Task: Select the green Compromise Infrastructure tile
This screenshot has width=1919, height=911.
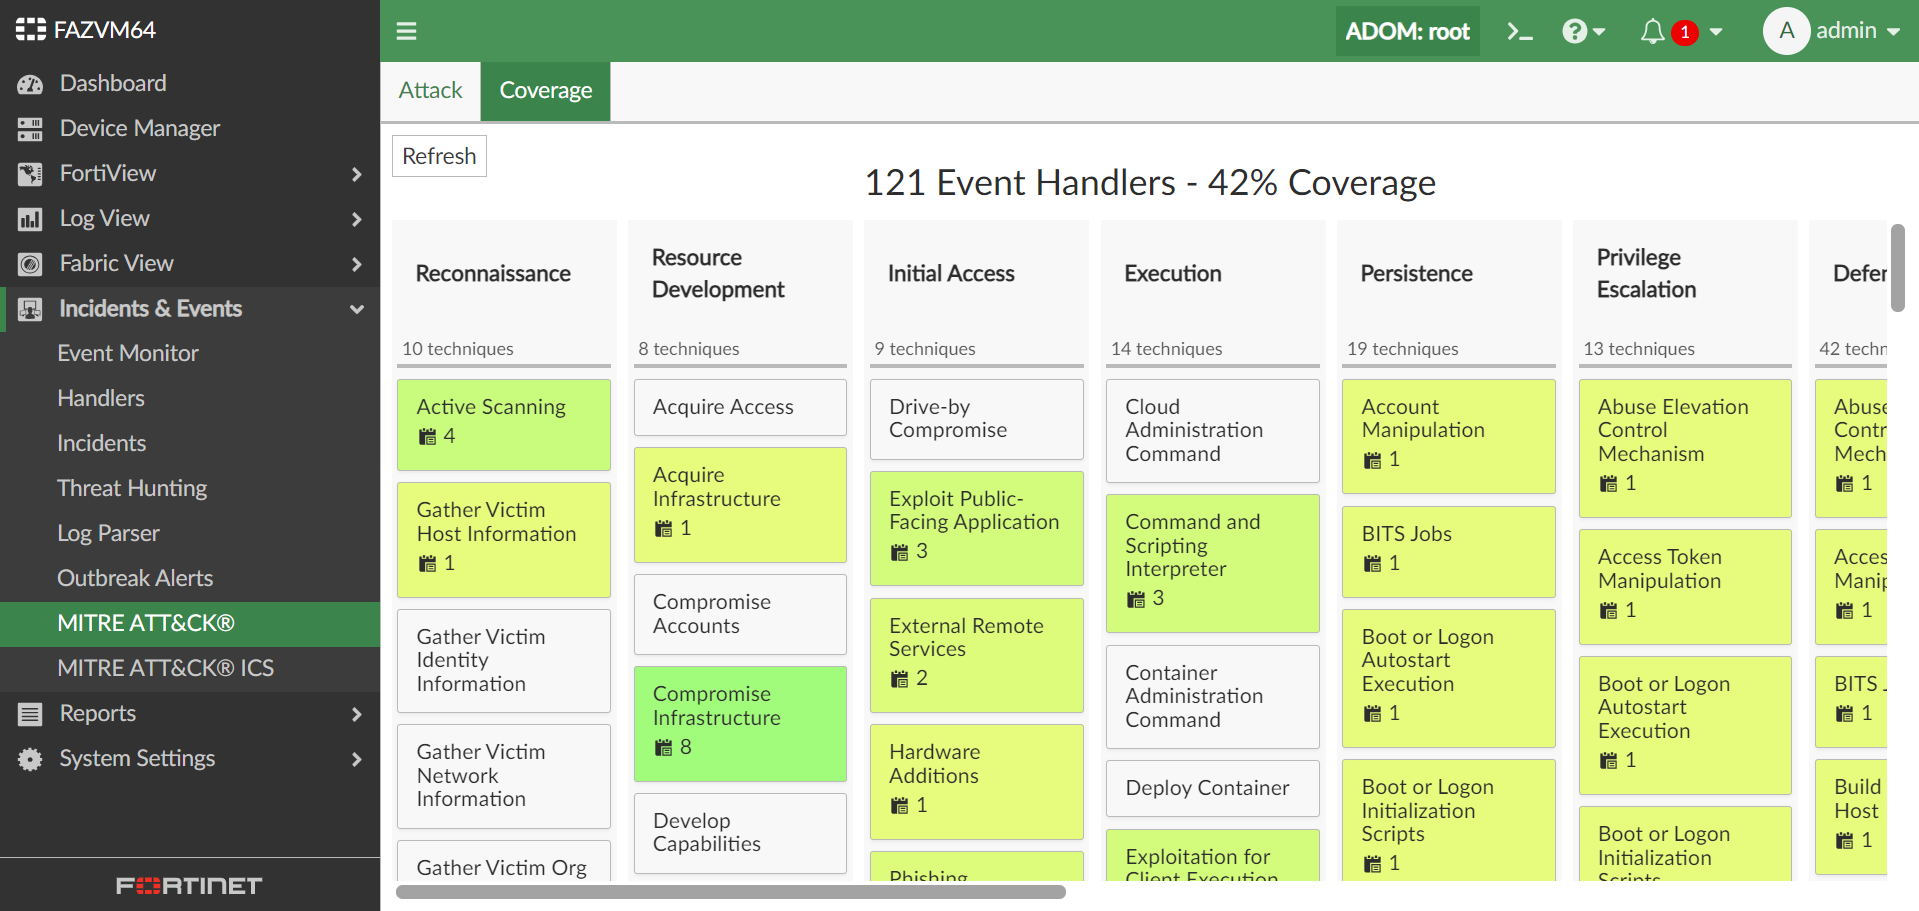Action: [x=740, y=724]
